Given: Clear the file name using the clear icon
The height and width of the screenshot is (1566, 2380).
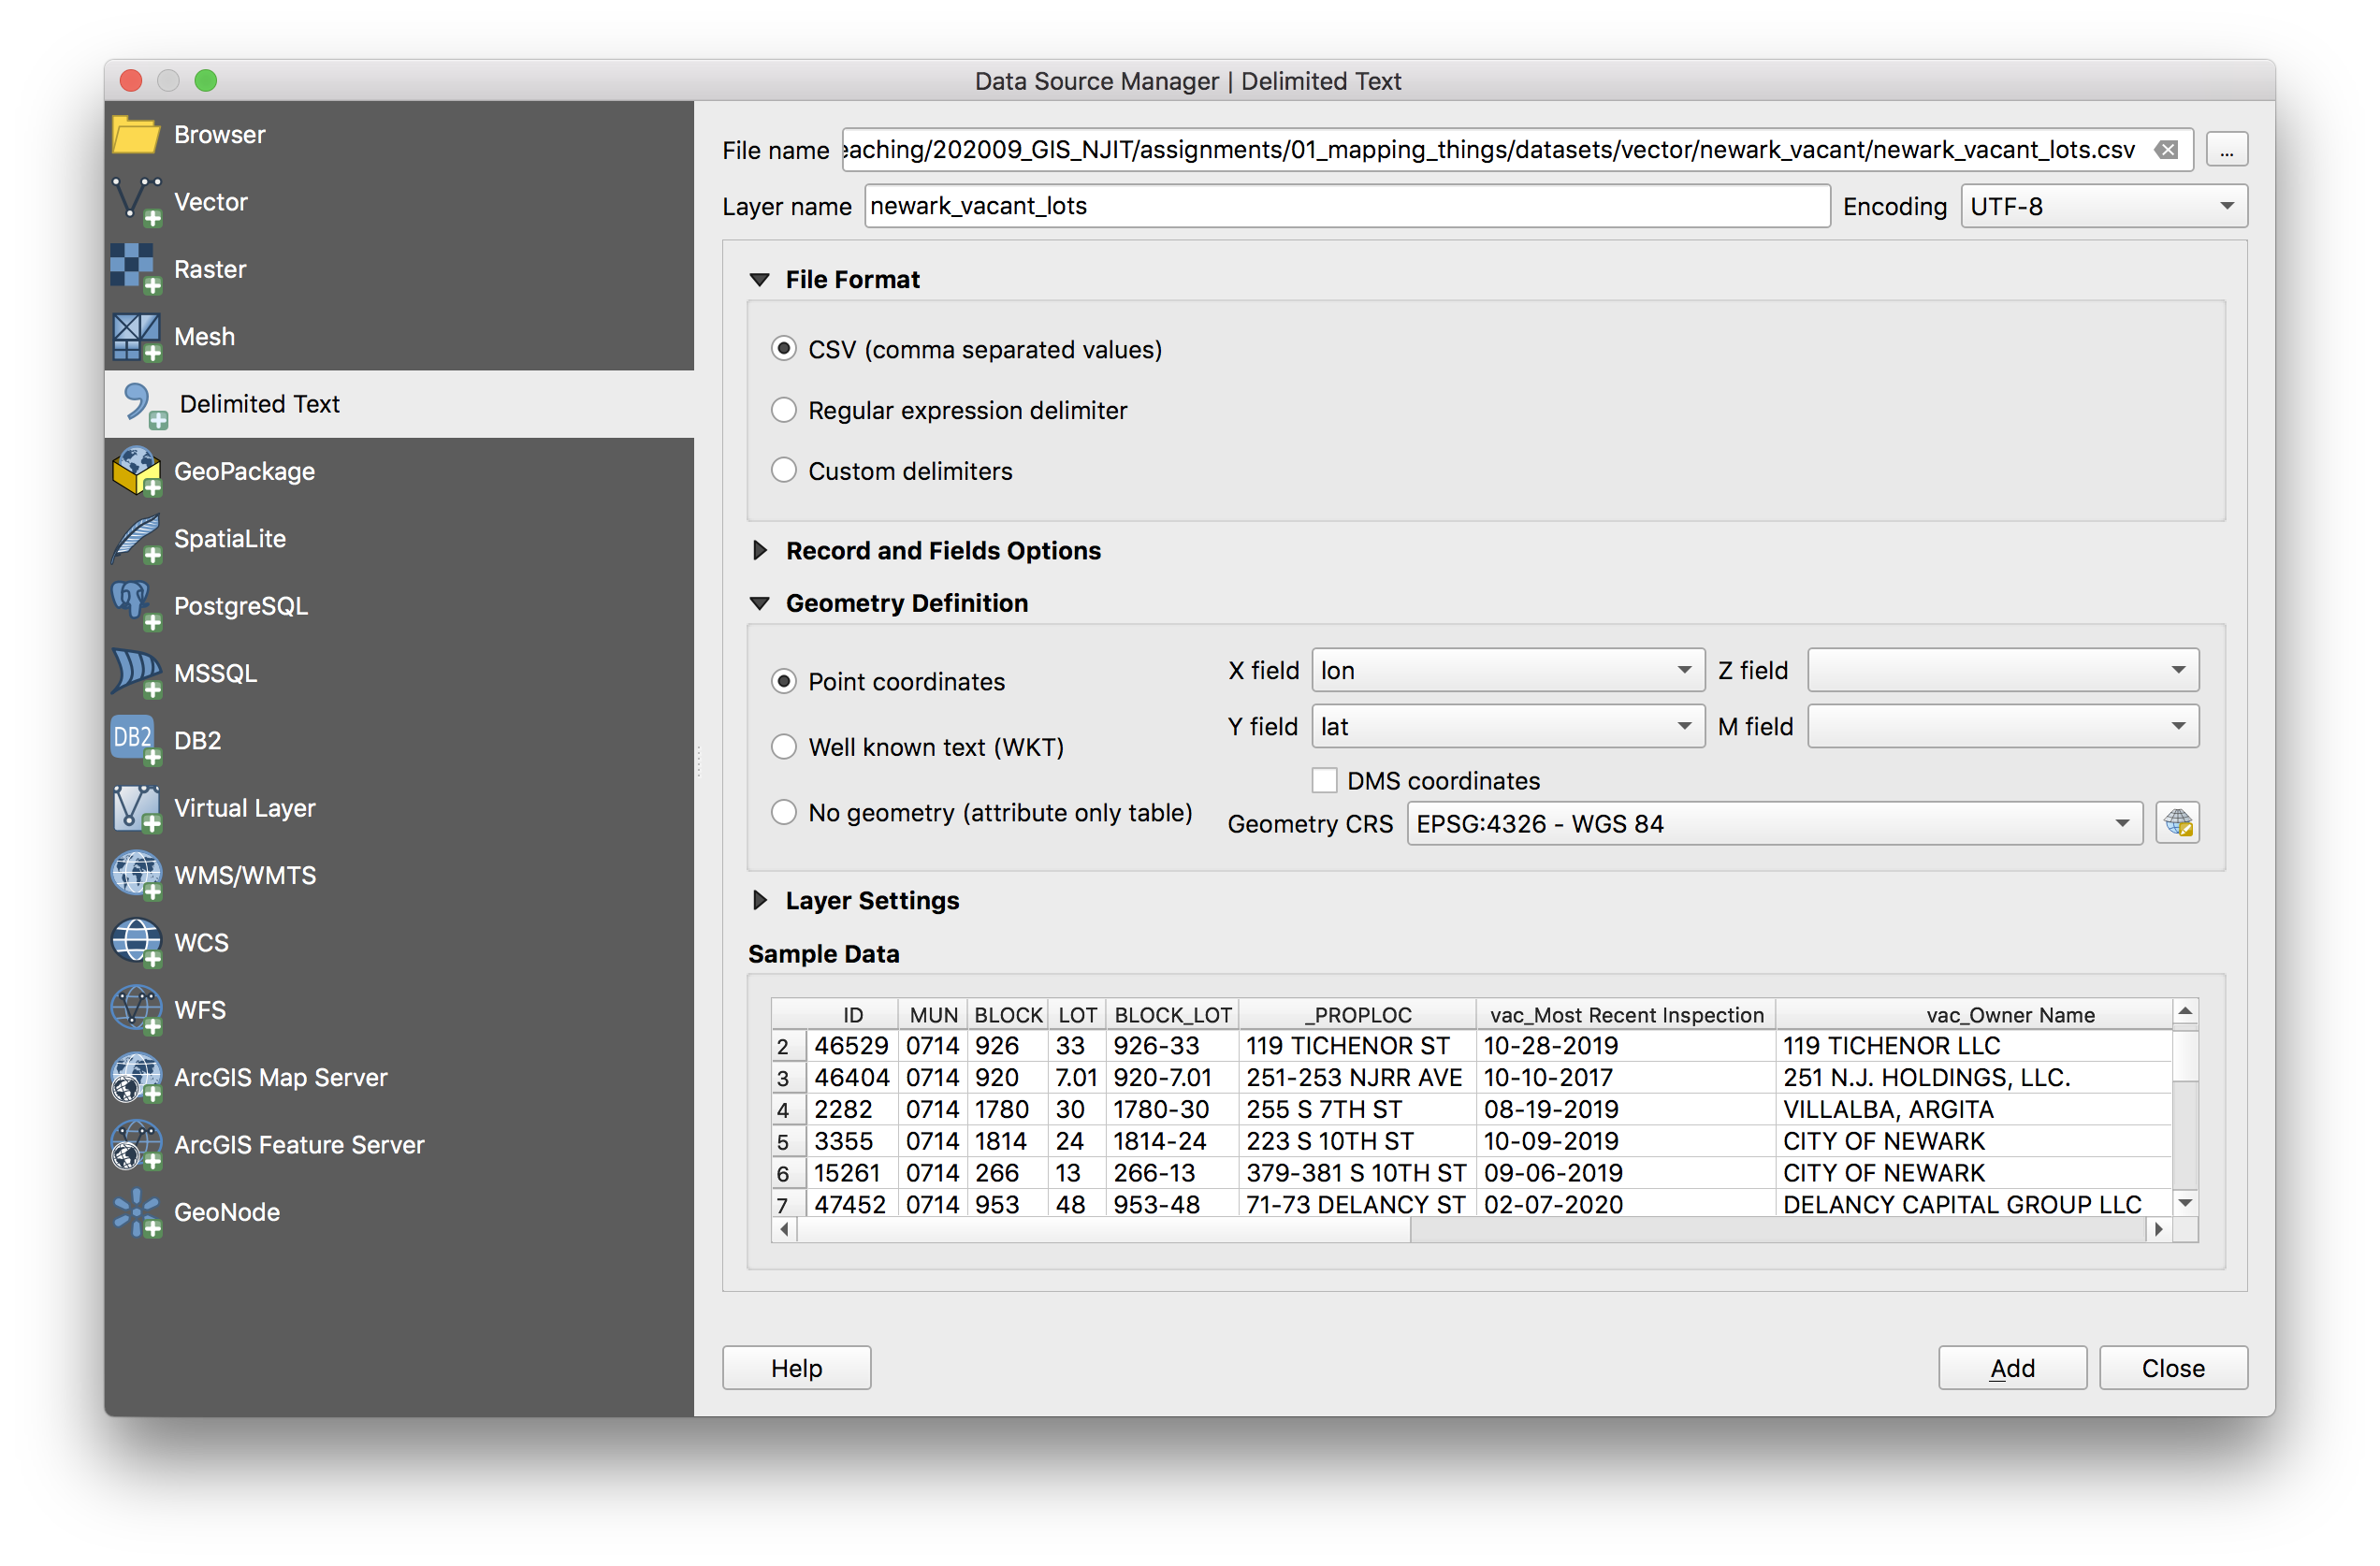Looking at the screenshot, I should (x=2167, y=149).
